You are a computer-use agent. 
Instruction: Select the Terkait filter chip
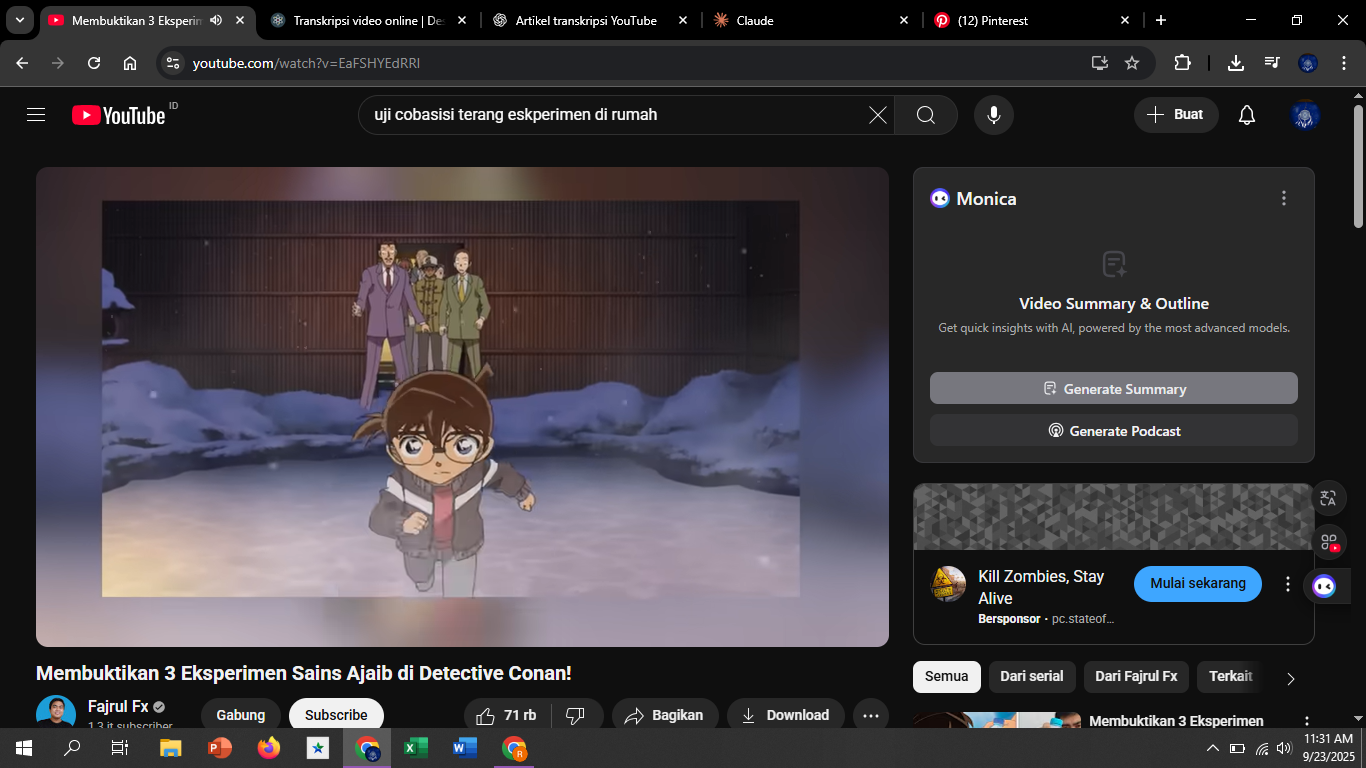tap(1231, 676)
